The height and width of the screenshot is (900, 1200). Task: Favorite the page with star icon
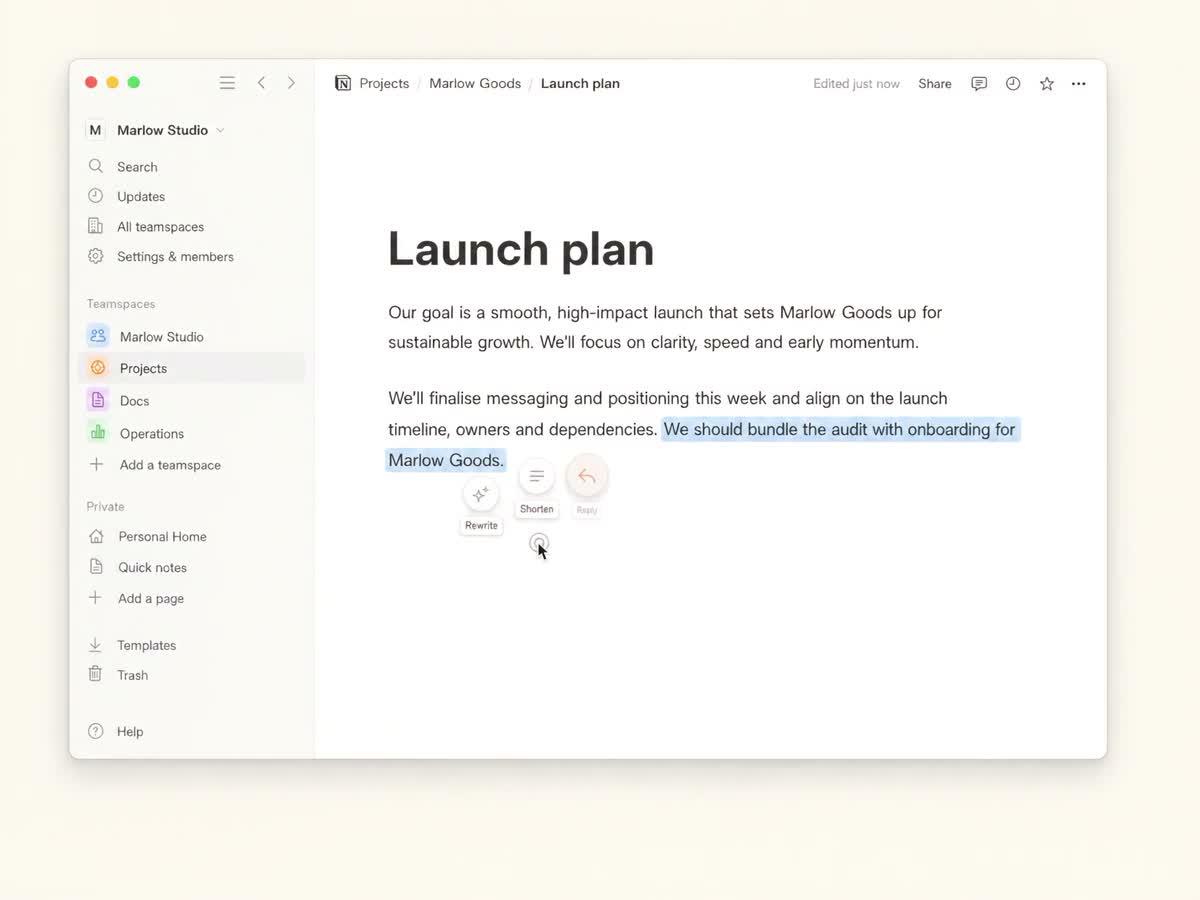(x=1047, y=84)
